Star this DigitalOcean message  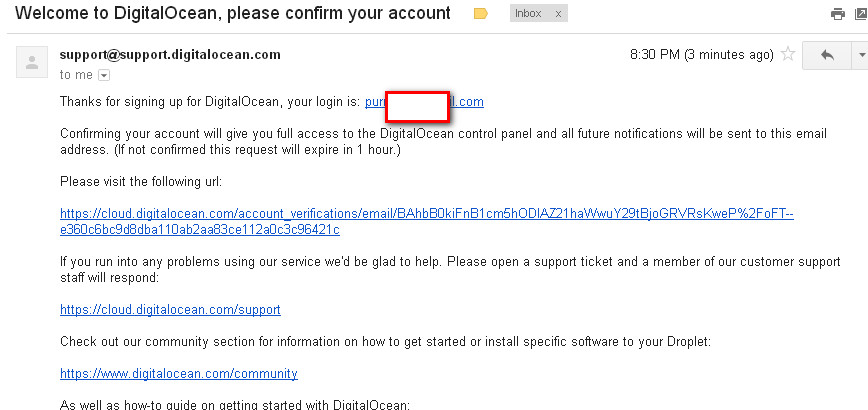coord(787,54)
